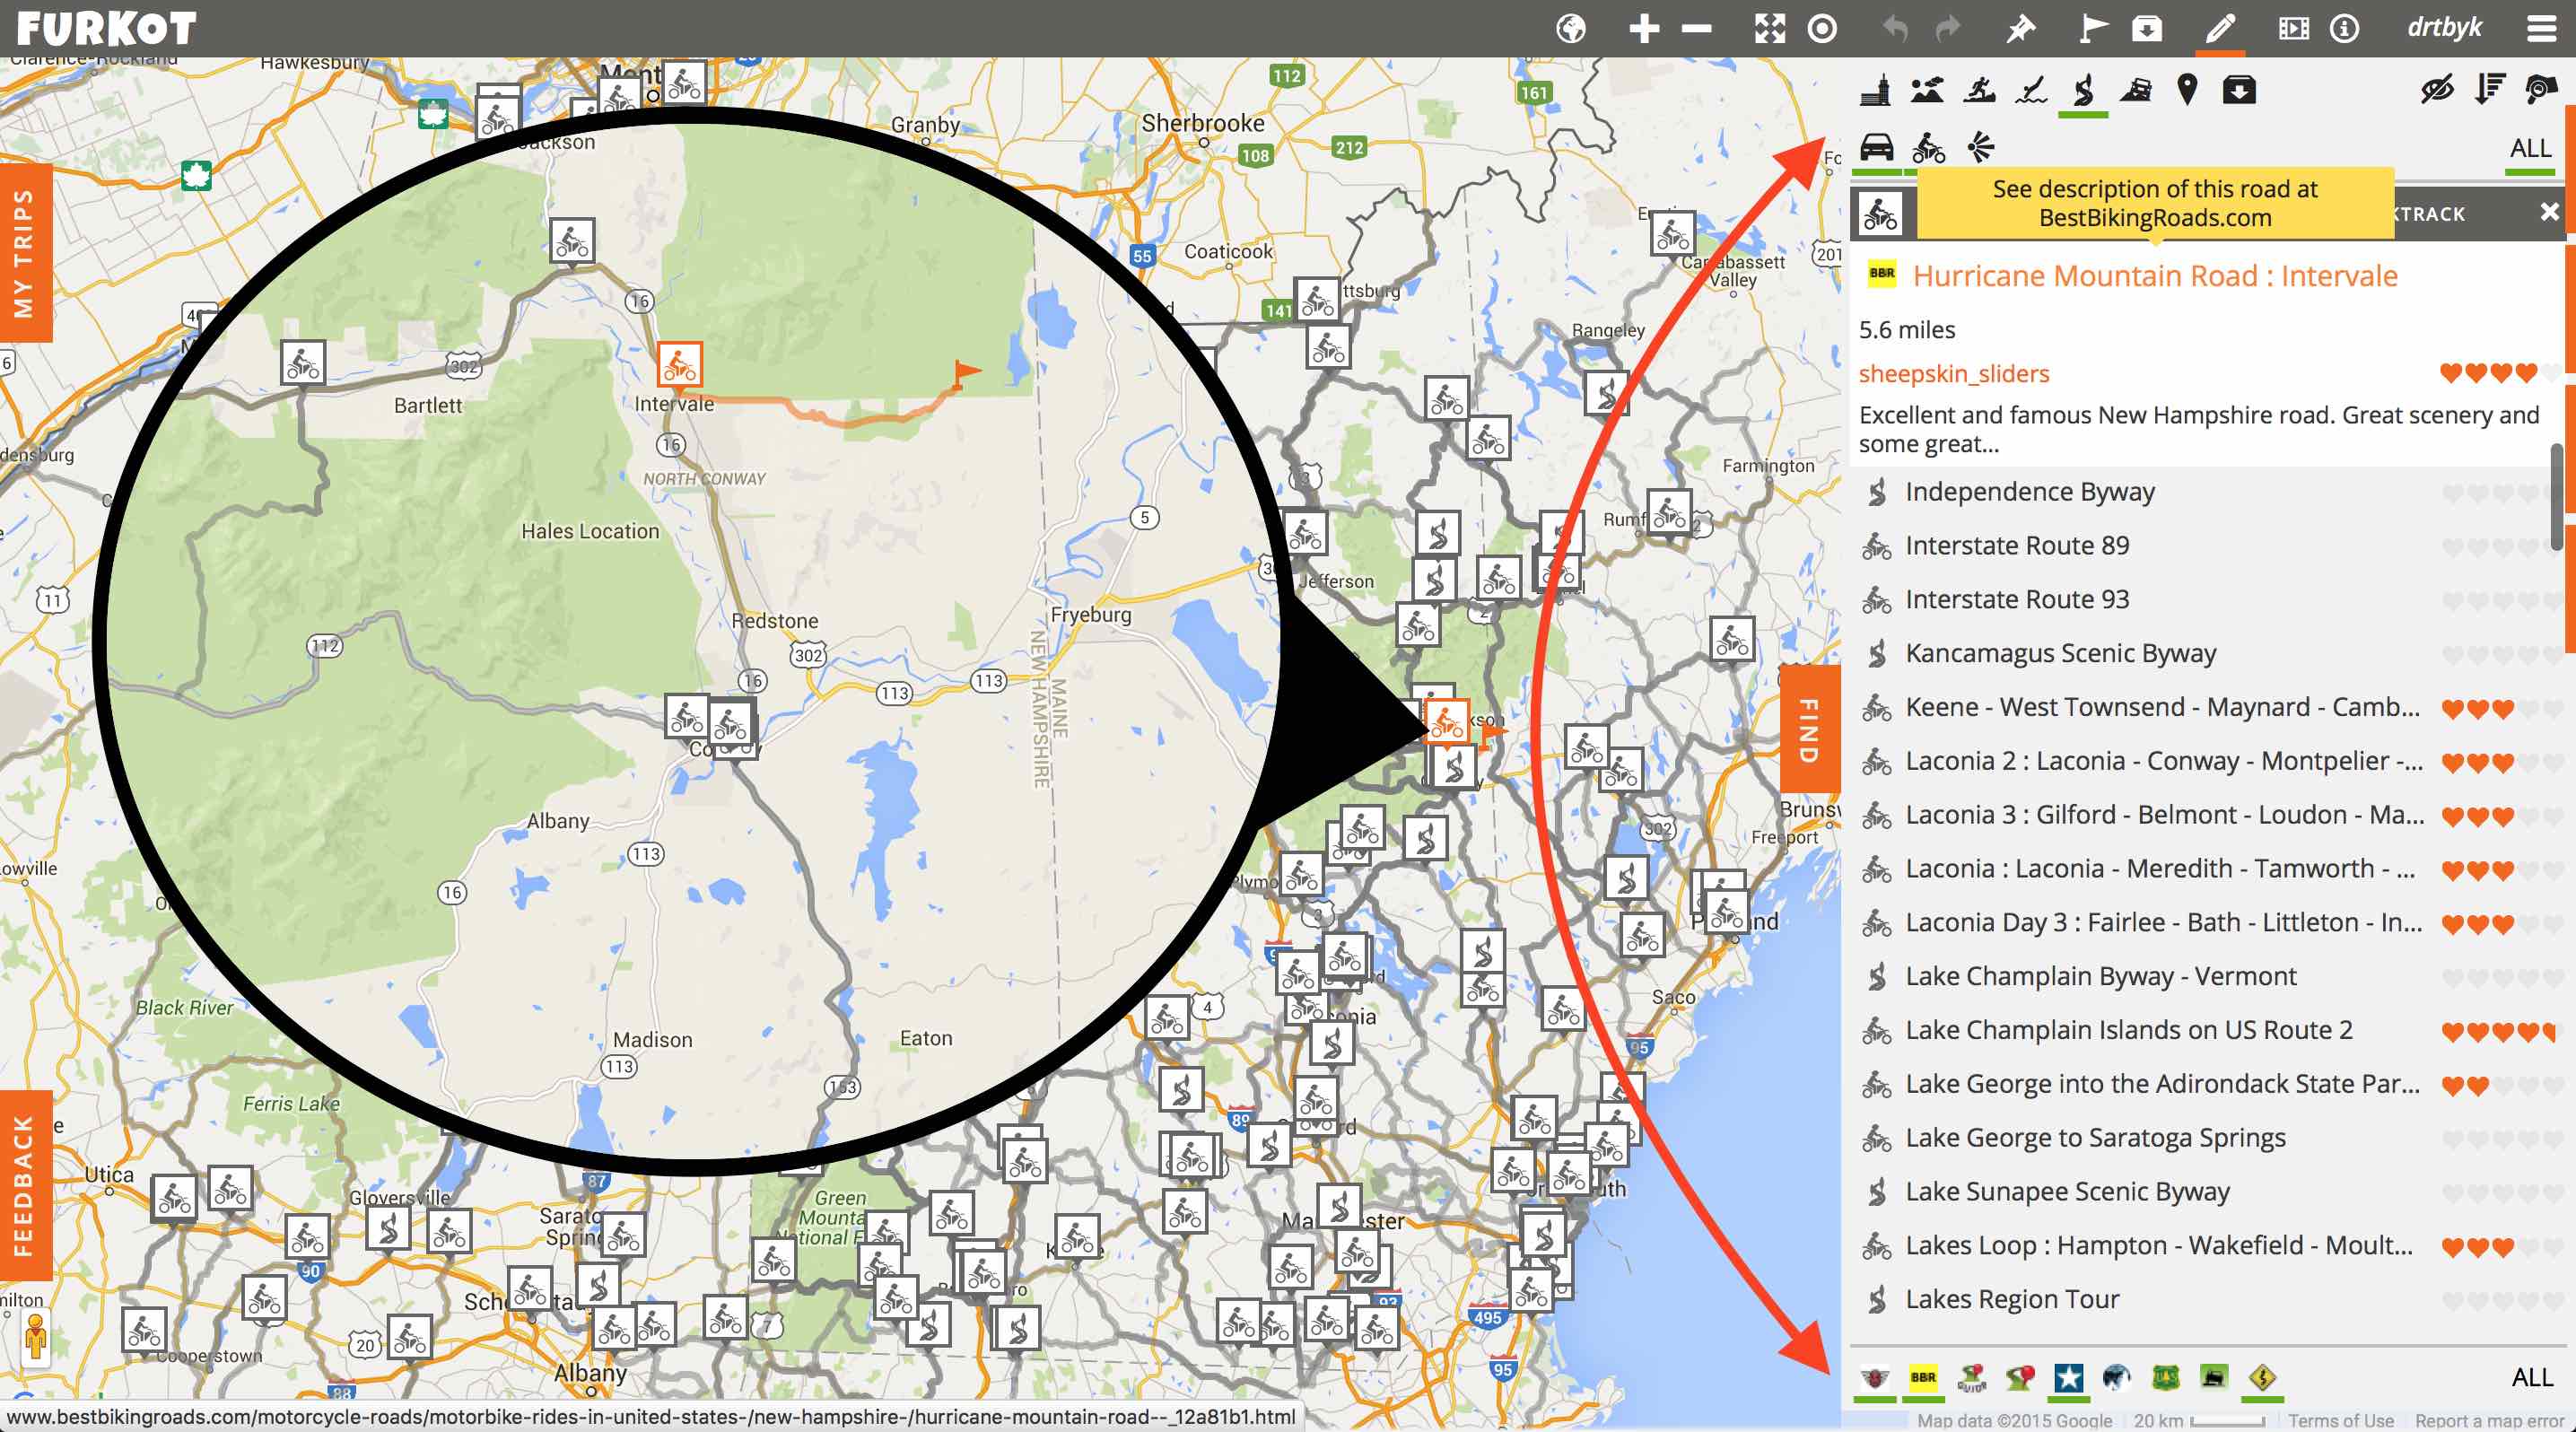The image size is (2576, 1432).
Task: Select Kancamagus Scenic Byway in the list
Action: (x=2060, y=653)
